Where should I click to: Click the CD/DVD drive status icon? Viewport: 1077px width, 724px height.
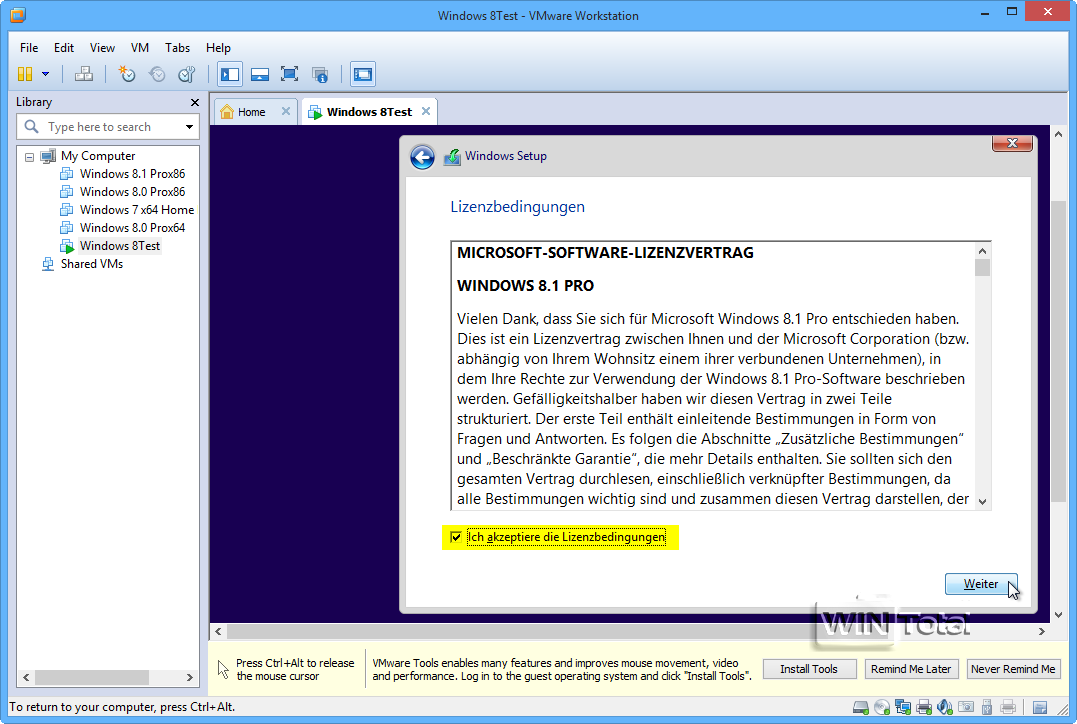point(882,707)
